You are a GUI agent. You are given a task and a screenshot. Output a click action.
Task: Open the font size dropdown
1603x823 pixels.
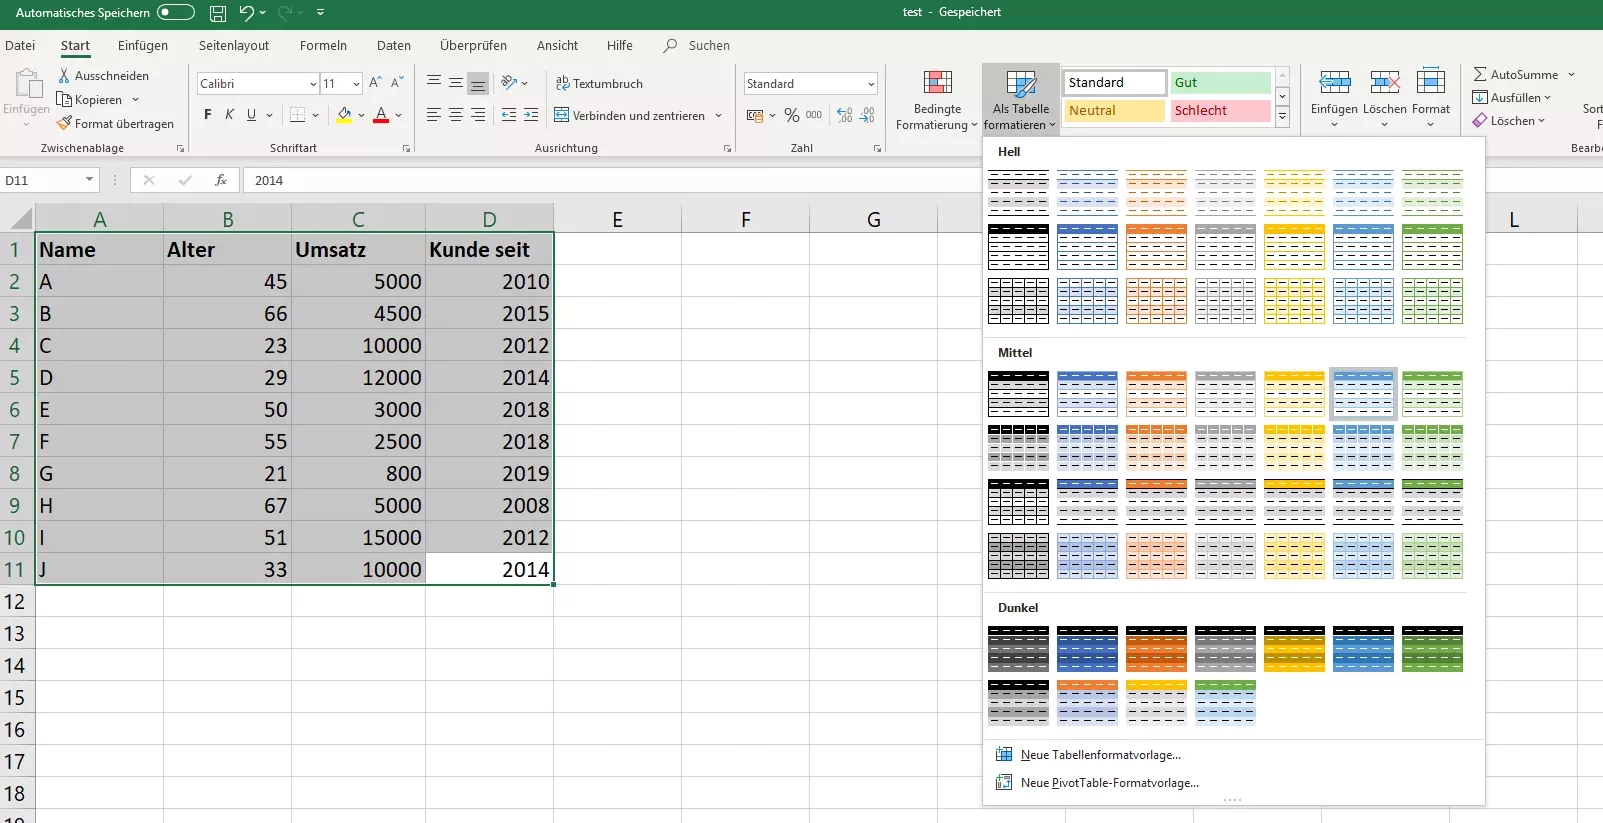coord(356,84)
